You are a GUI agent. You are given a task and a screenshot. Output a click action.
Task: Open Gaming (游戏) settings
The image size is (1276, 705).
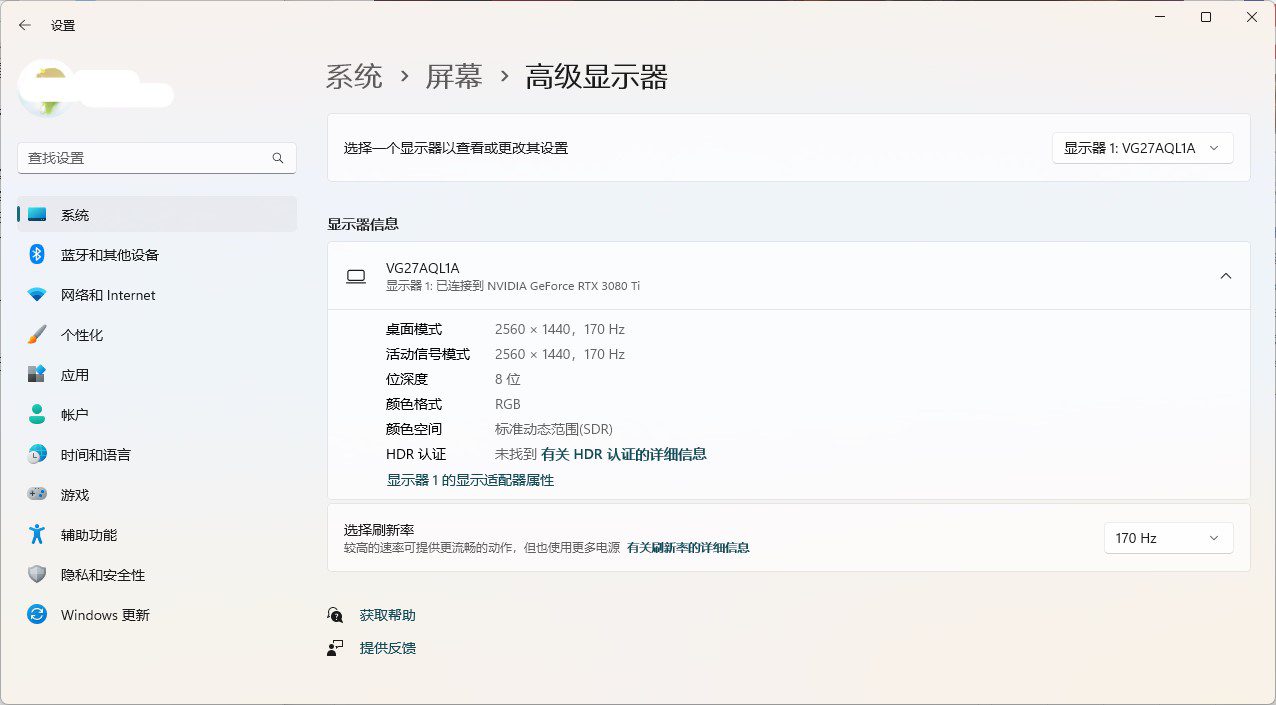74,495
